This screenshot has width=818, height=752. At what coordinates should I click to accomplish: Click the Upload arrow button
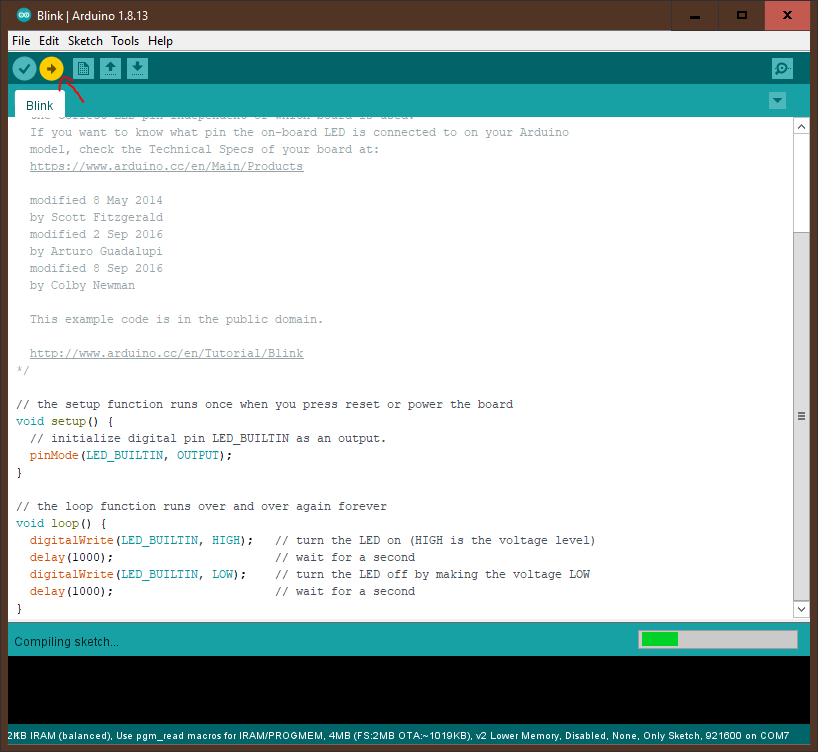(x=51, y=68)
